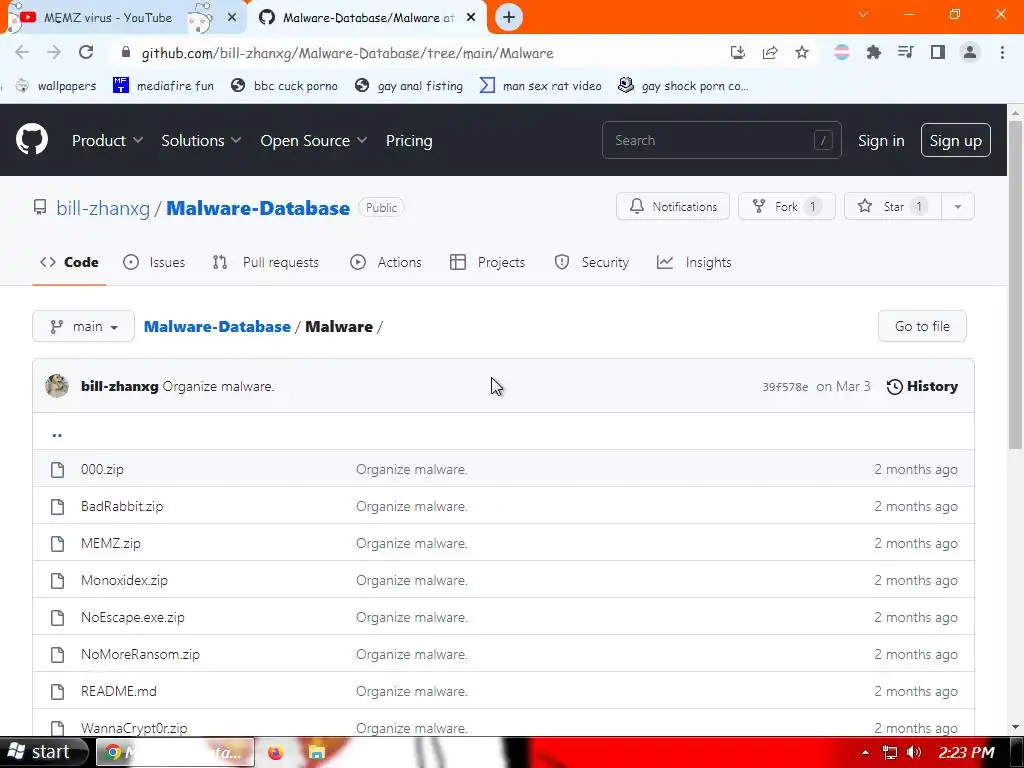
Task: Click the volume speaker icon in system tray
Action: pos(914,752)
